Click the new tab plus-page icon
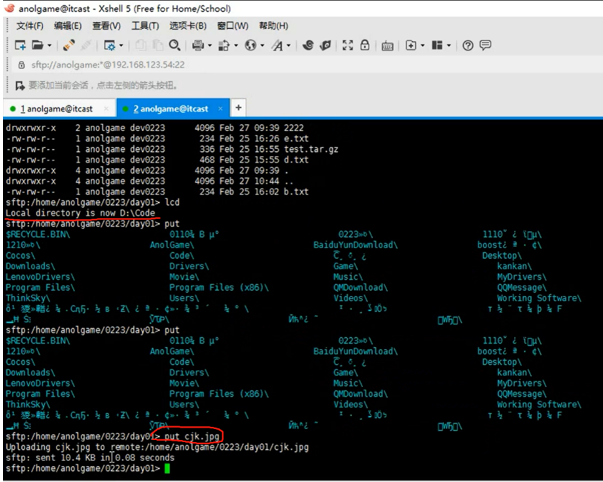The image size is (603, 482). (x=411, y=45)
